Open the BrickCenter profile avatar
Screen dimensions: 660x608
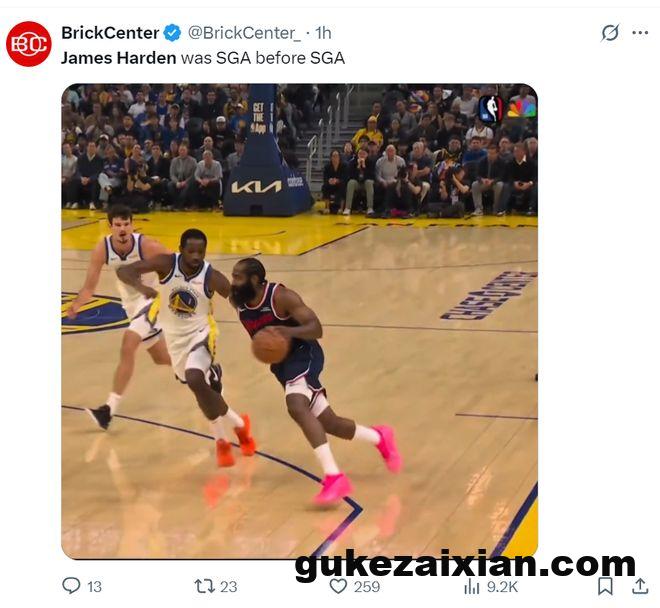(29, 44)
